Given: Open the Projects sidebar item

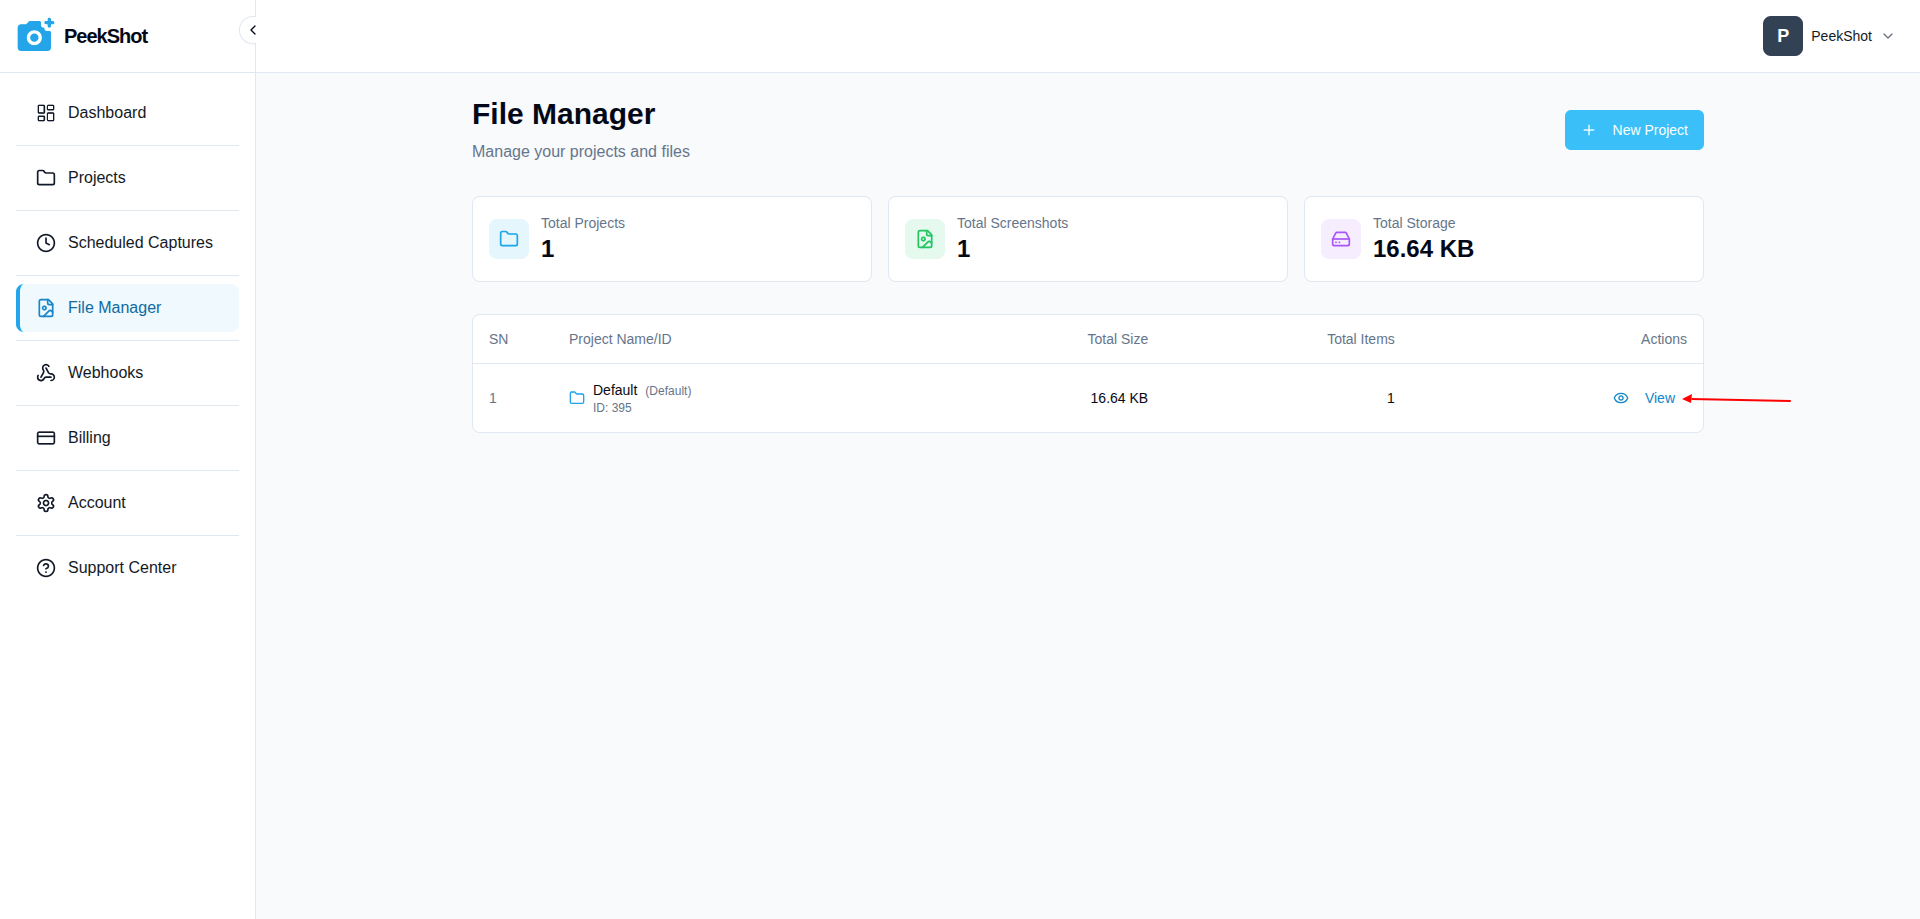Looking at the screenshot, I should [97, 178].
